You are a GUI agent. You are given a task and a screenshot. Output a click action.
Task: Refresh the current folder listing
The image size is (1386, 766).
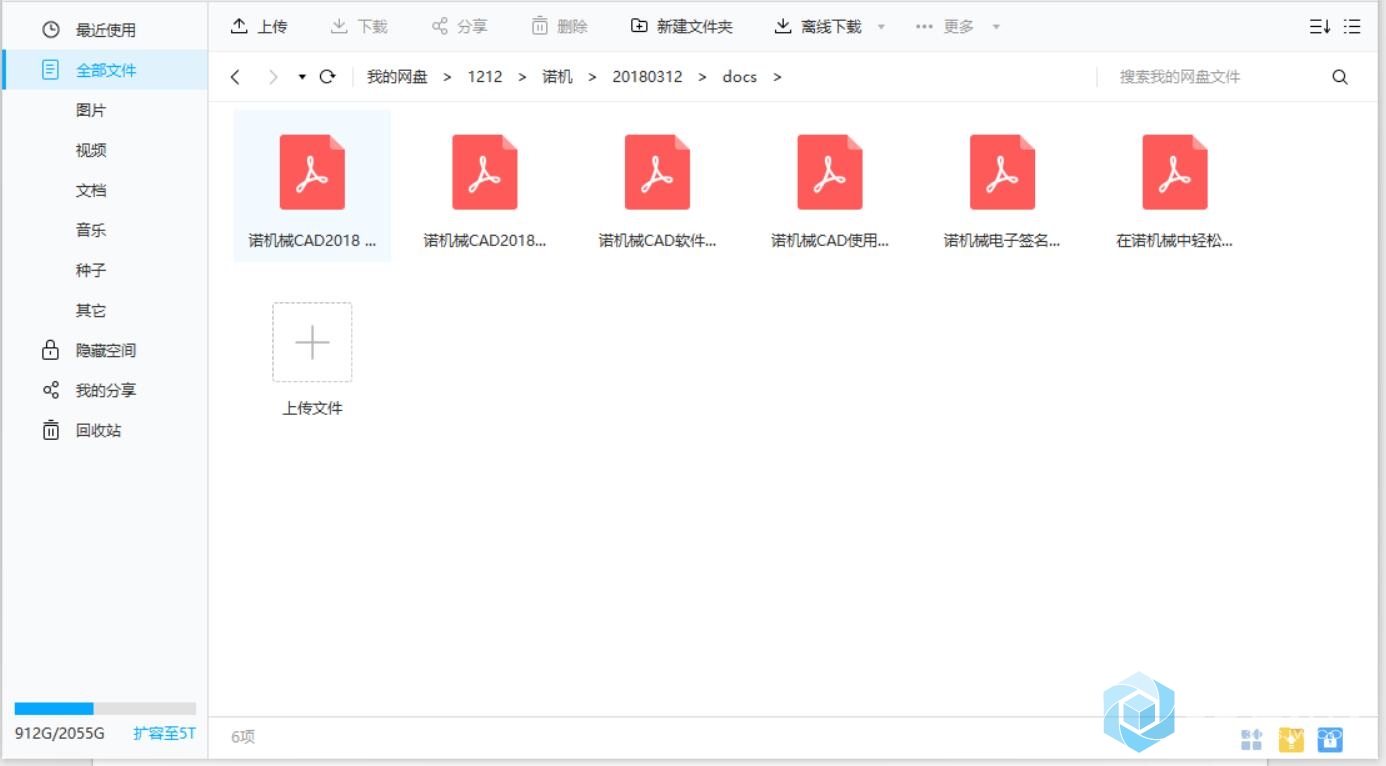coord(327,77)
